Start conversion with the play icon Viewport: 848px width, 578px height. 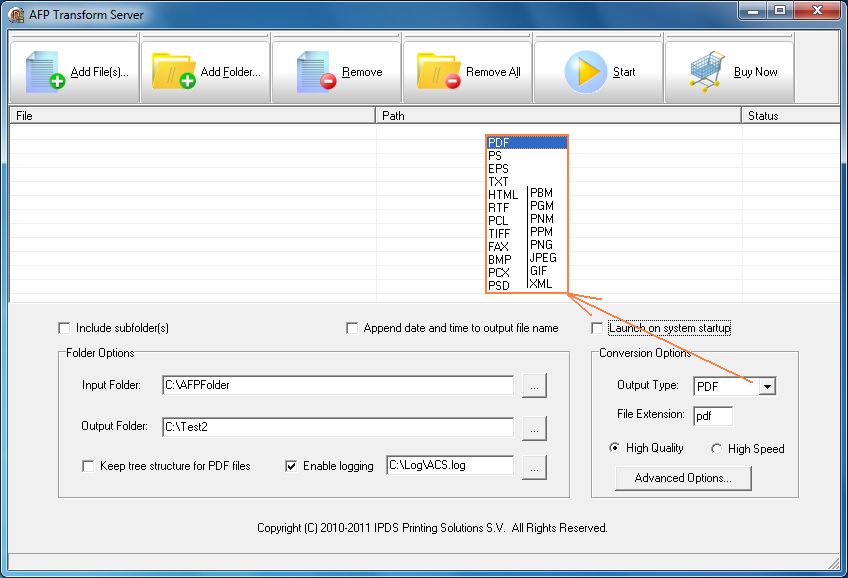pyautogui.click(x=586, y=71)
